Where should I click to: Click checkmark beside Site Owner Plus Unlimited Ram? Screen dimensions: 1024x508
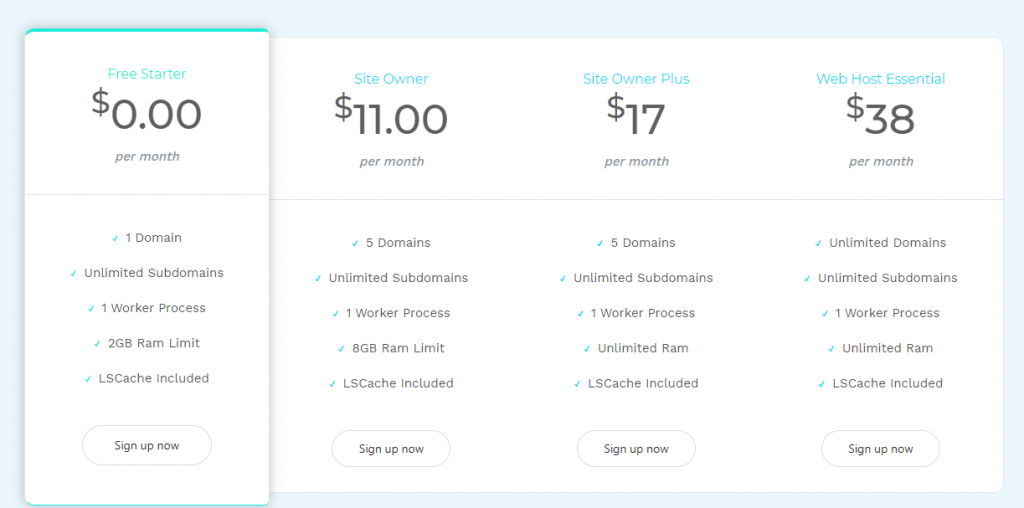tap(588, 349)
